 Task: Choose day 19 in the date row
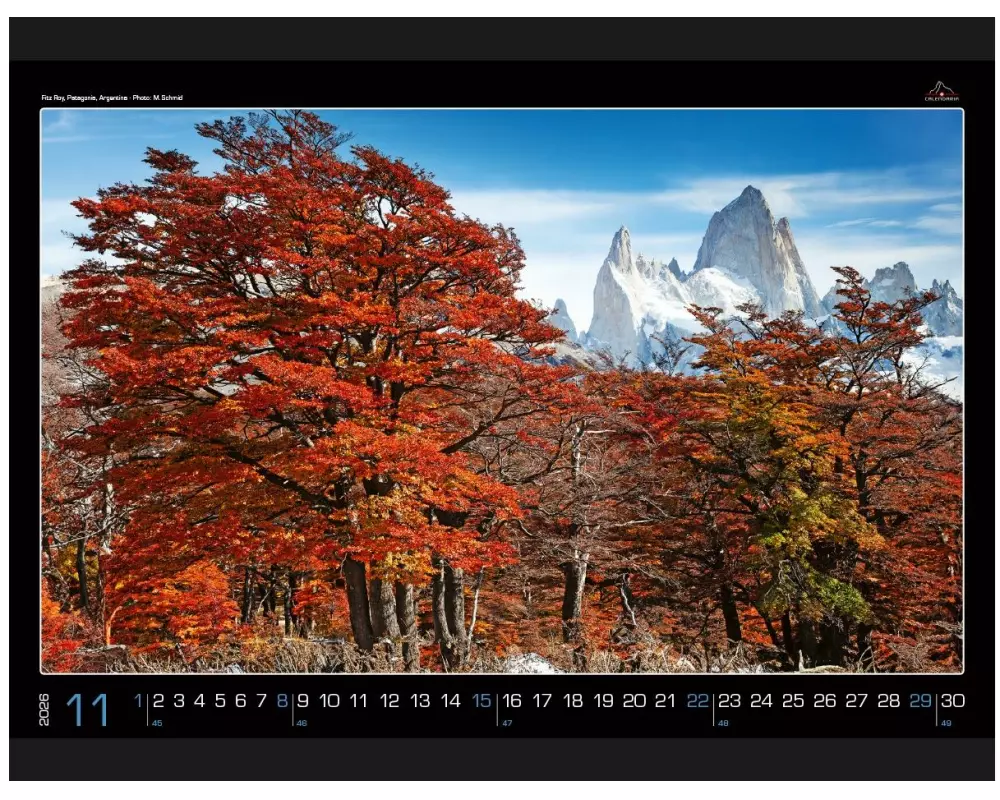click(x=604, y=701)
